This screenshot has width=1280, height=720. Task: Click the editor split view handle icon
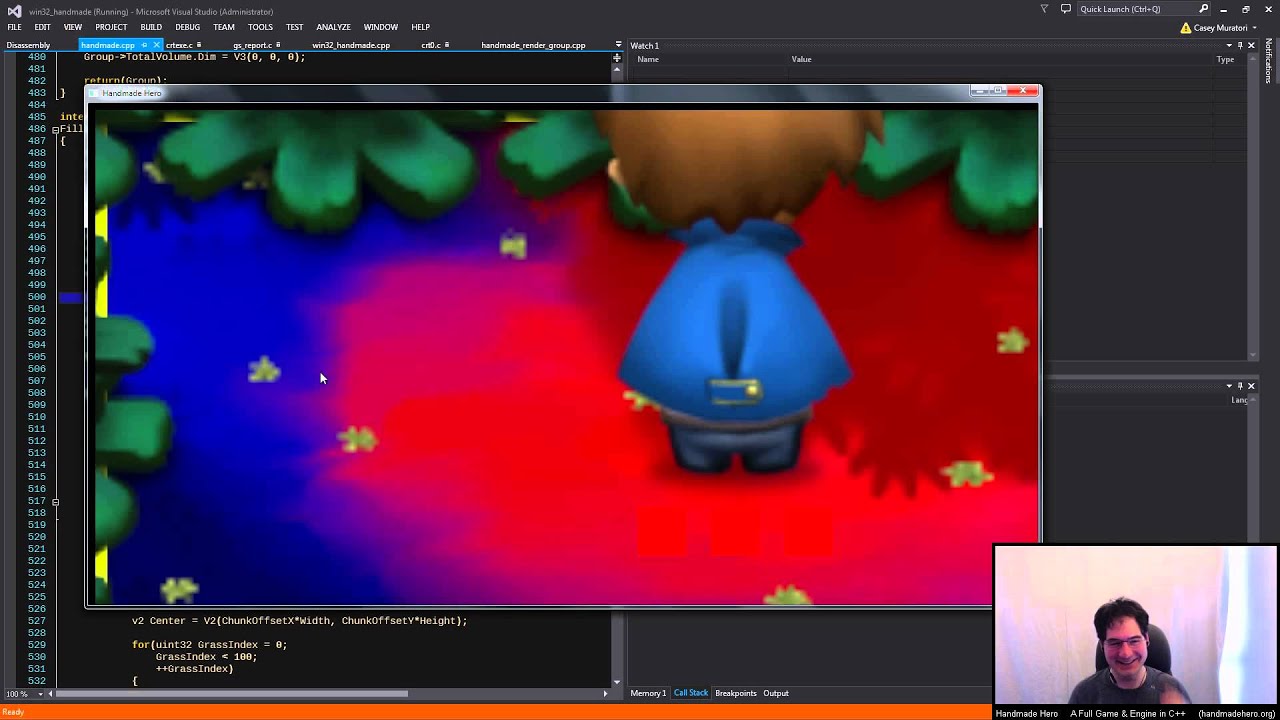click(x=617, y=58)
